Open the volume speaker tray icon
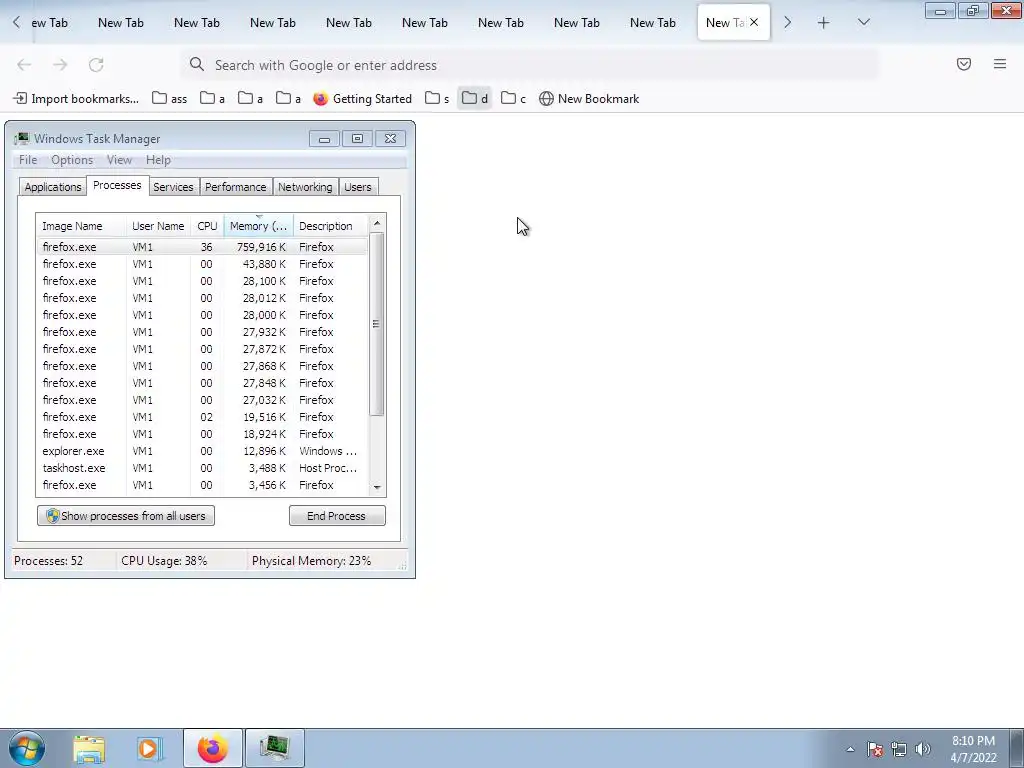The height and width of the screenshot is (768, 1024). (922, 749)
